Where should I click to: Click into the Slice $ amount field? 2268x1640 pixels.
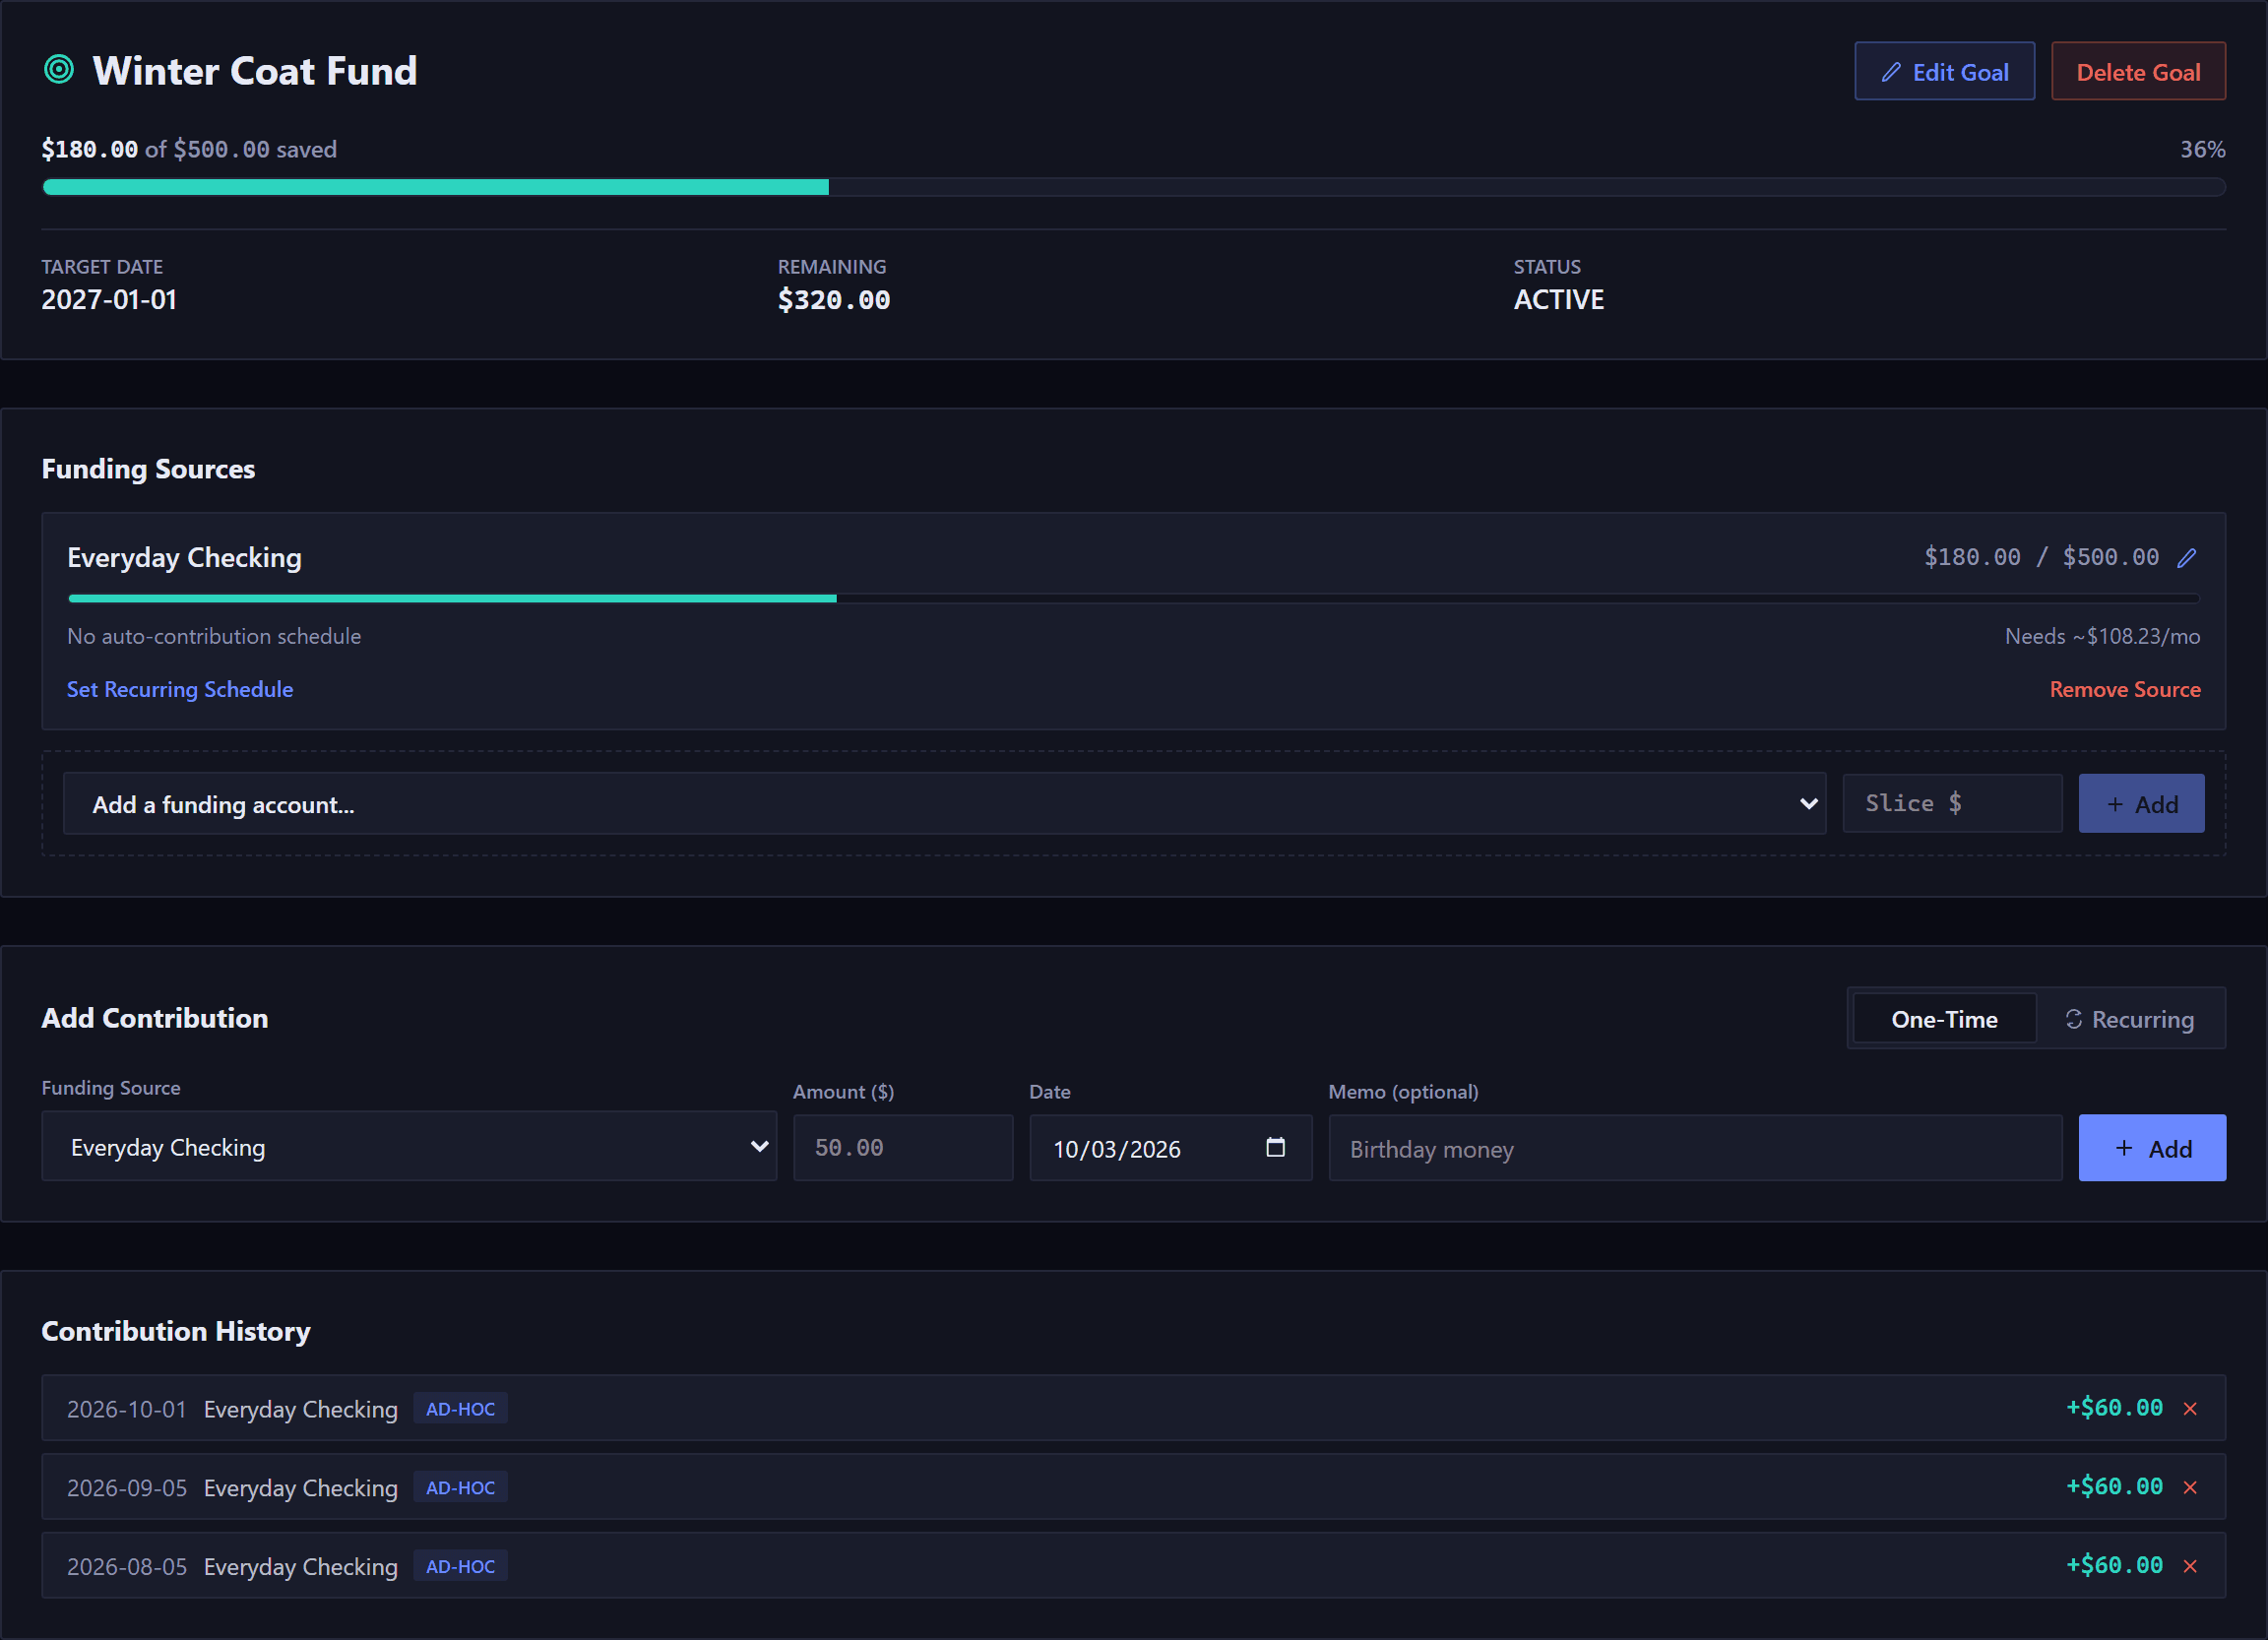1952,803
